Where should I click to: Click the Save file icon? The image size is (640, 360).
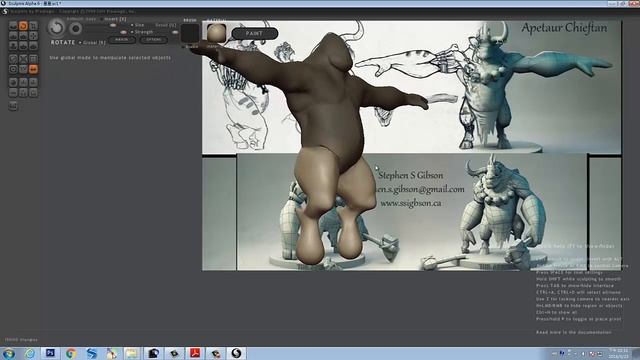tap(33, 92)
